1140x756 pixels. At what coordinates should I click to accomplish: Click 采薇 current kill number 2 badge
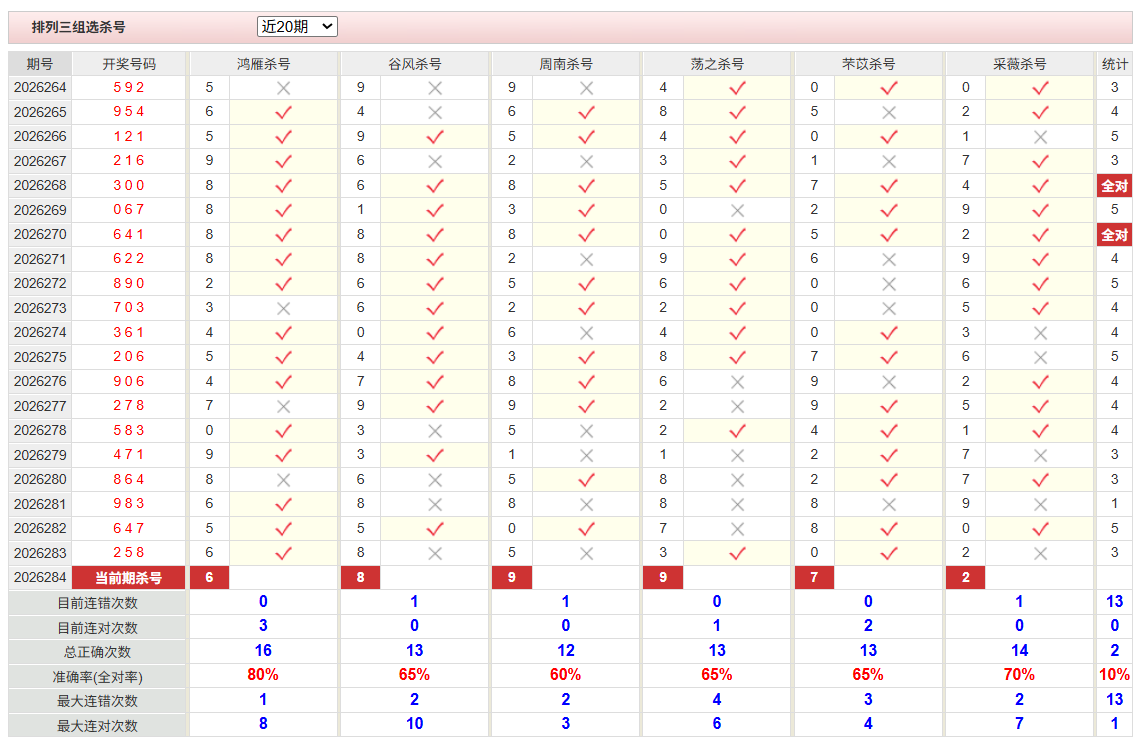pyautogui.click(x=966, y=577)
